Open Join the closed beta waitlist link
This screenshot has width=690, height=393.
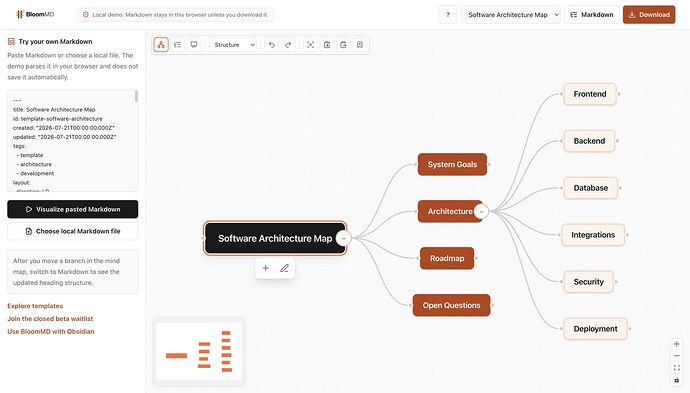coord(50,319)
